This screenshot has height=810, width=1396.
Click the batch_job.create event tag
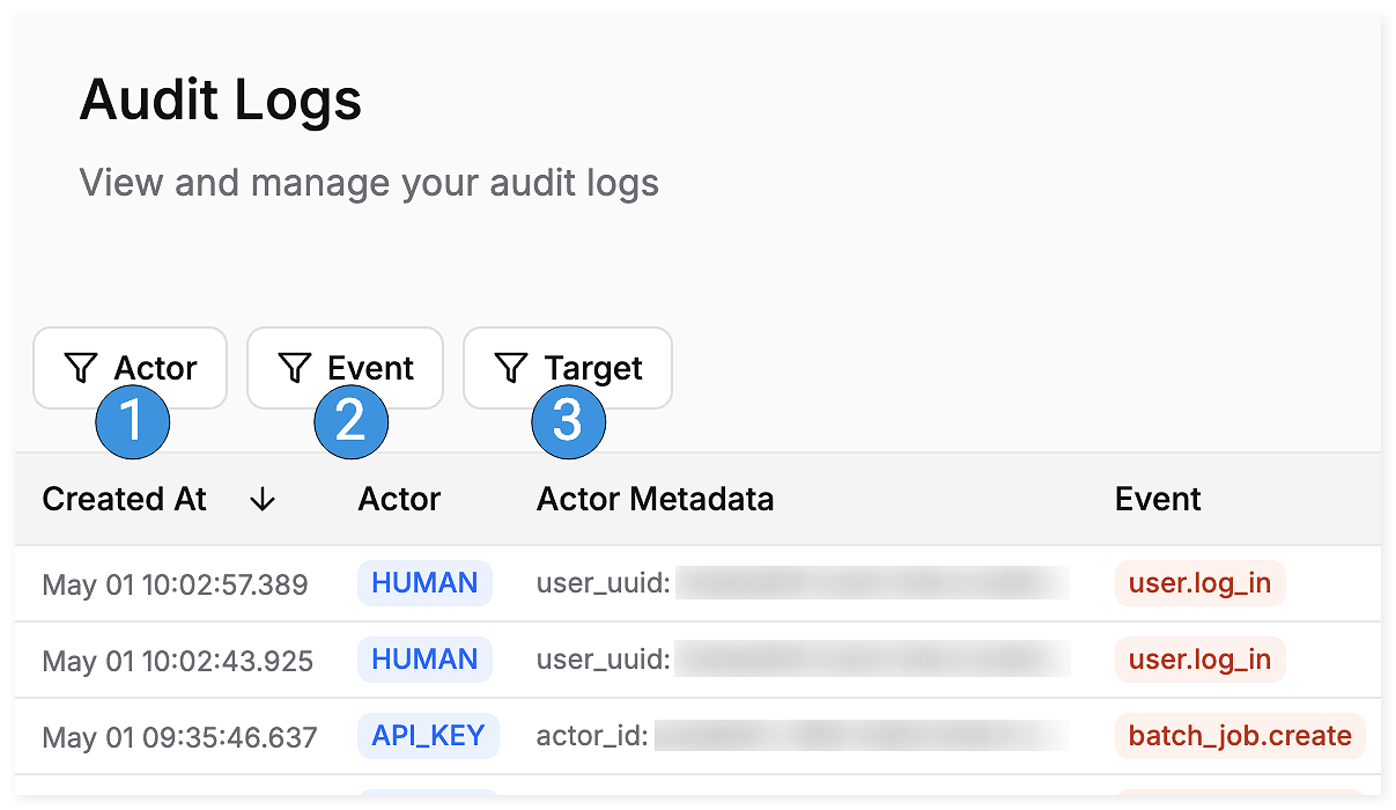pos(1240,736)
